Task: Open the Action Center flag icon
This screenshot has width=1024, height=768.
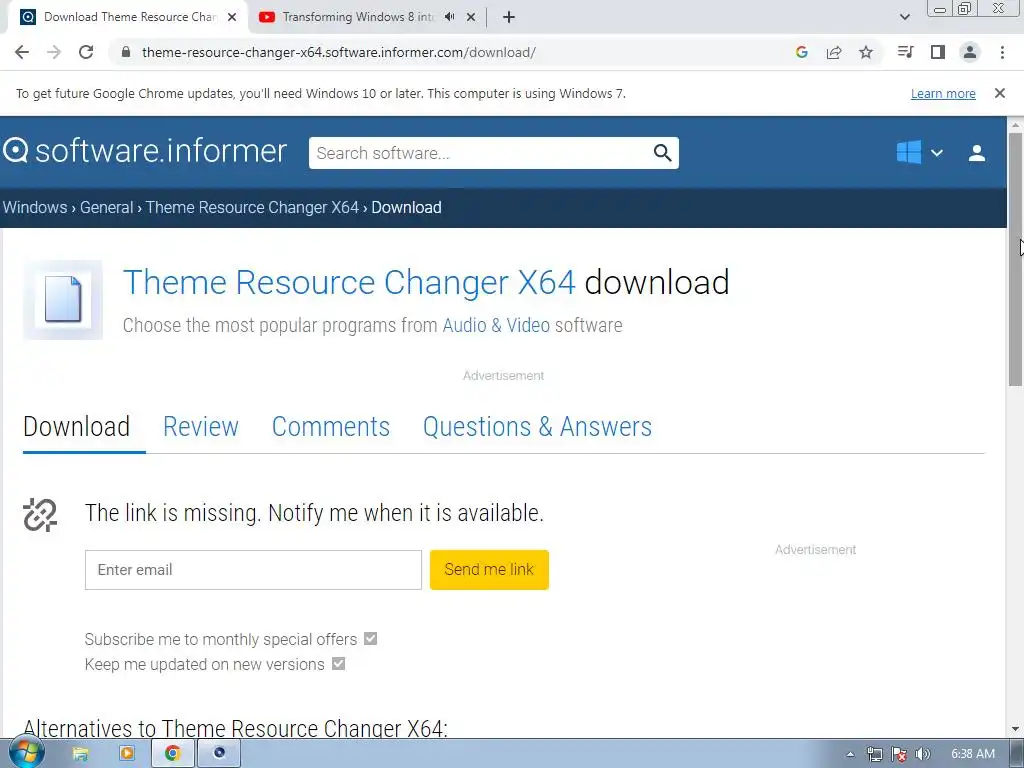Action: [x=899, y=754]
